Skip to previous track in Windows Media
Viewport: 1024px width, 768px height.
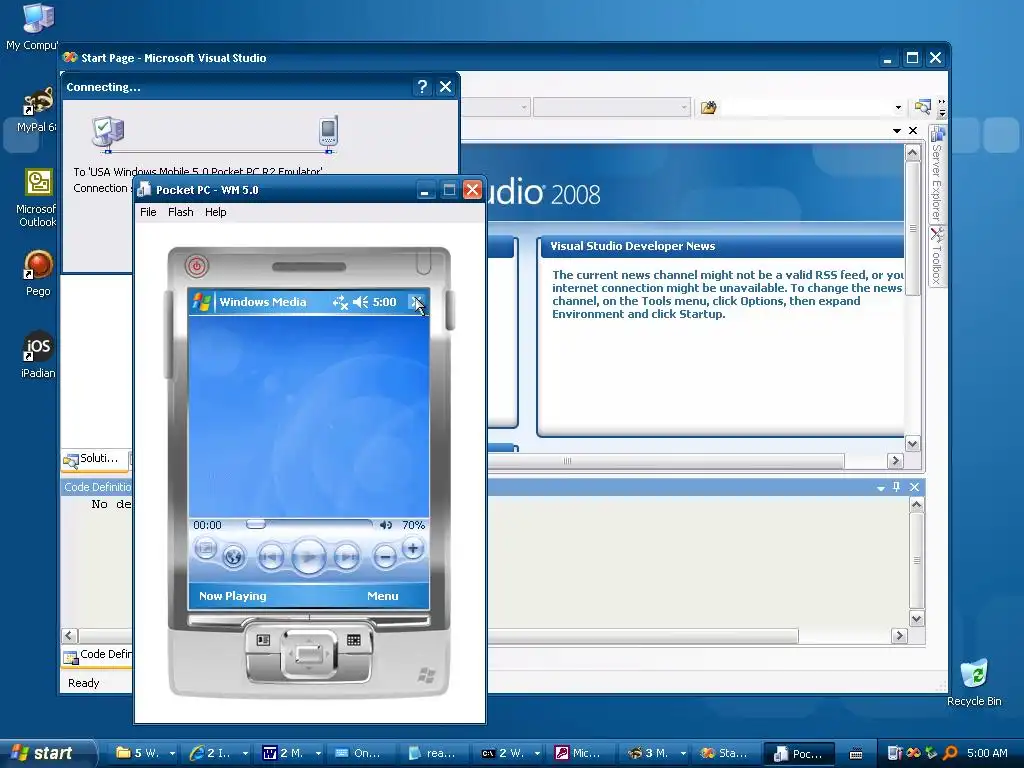click(x=270, y=556)
